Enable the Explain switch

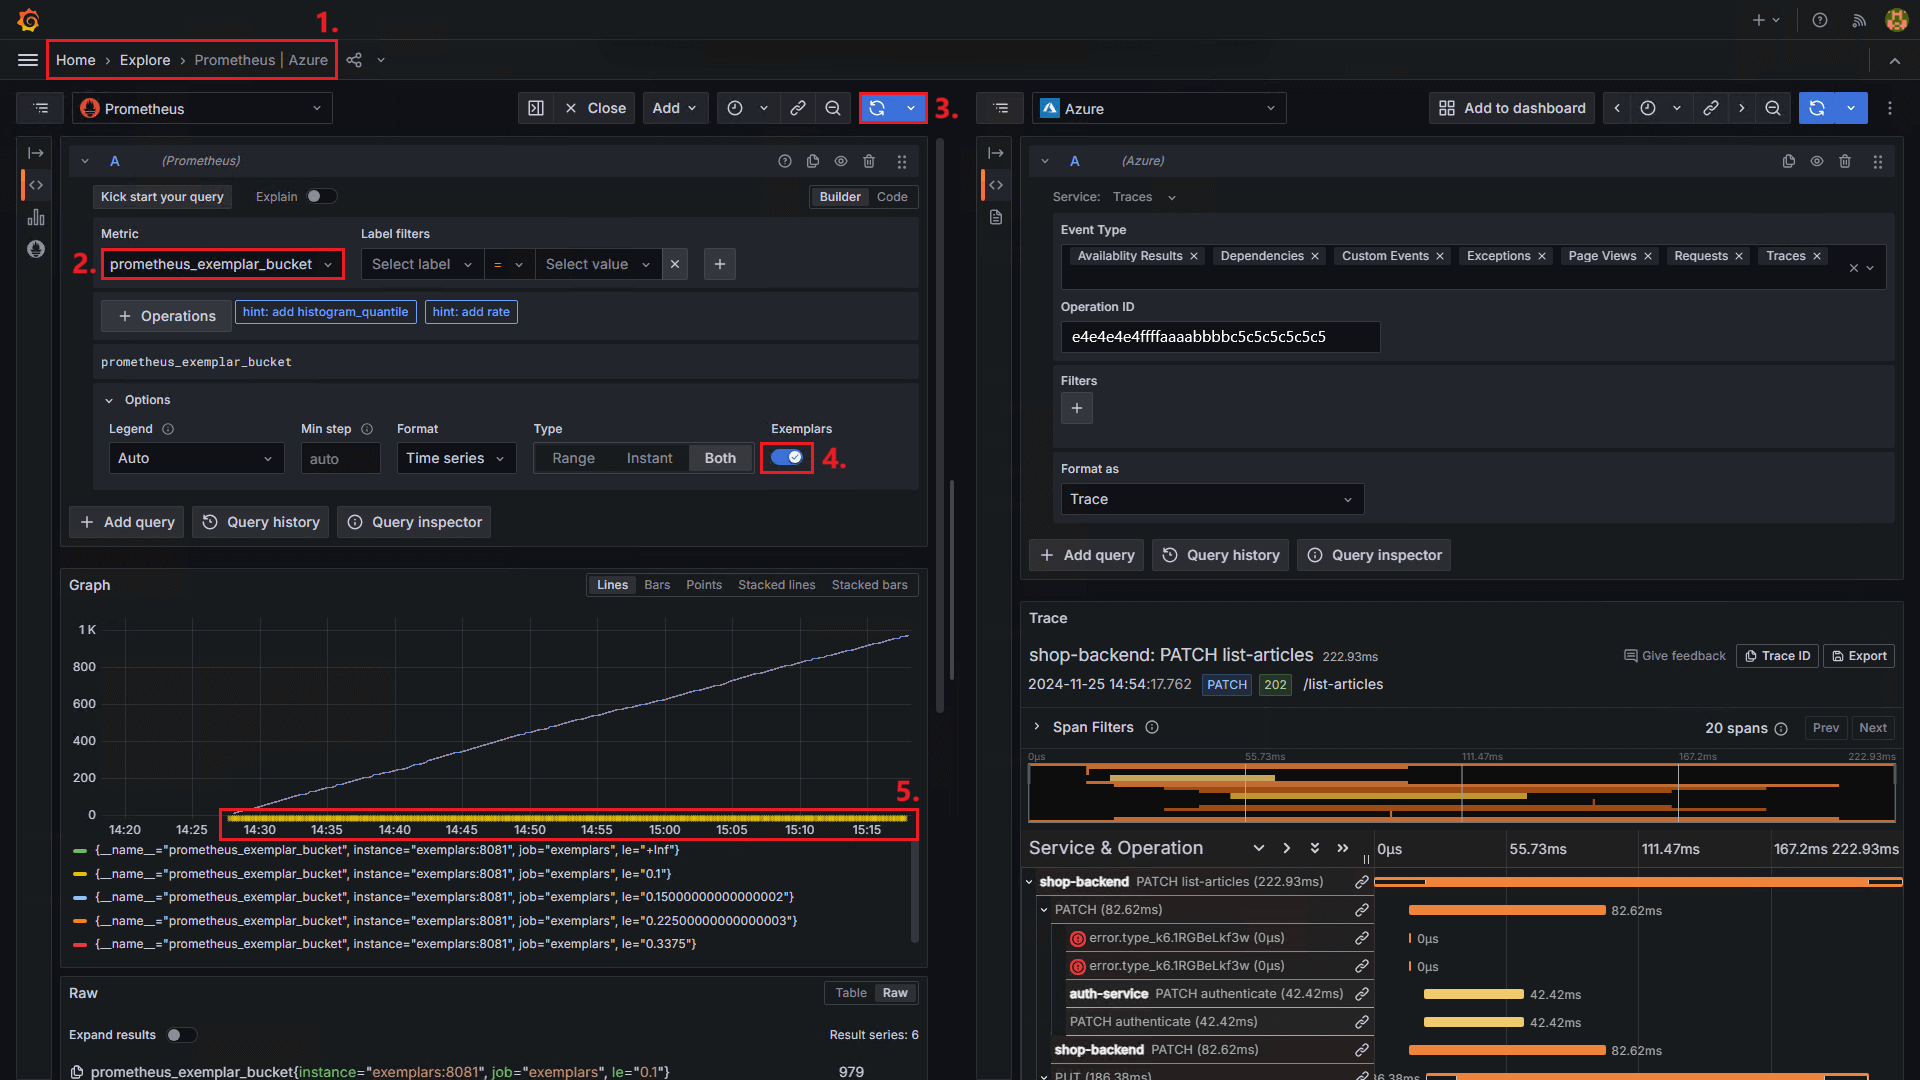coord(321,197)
